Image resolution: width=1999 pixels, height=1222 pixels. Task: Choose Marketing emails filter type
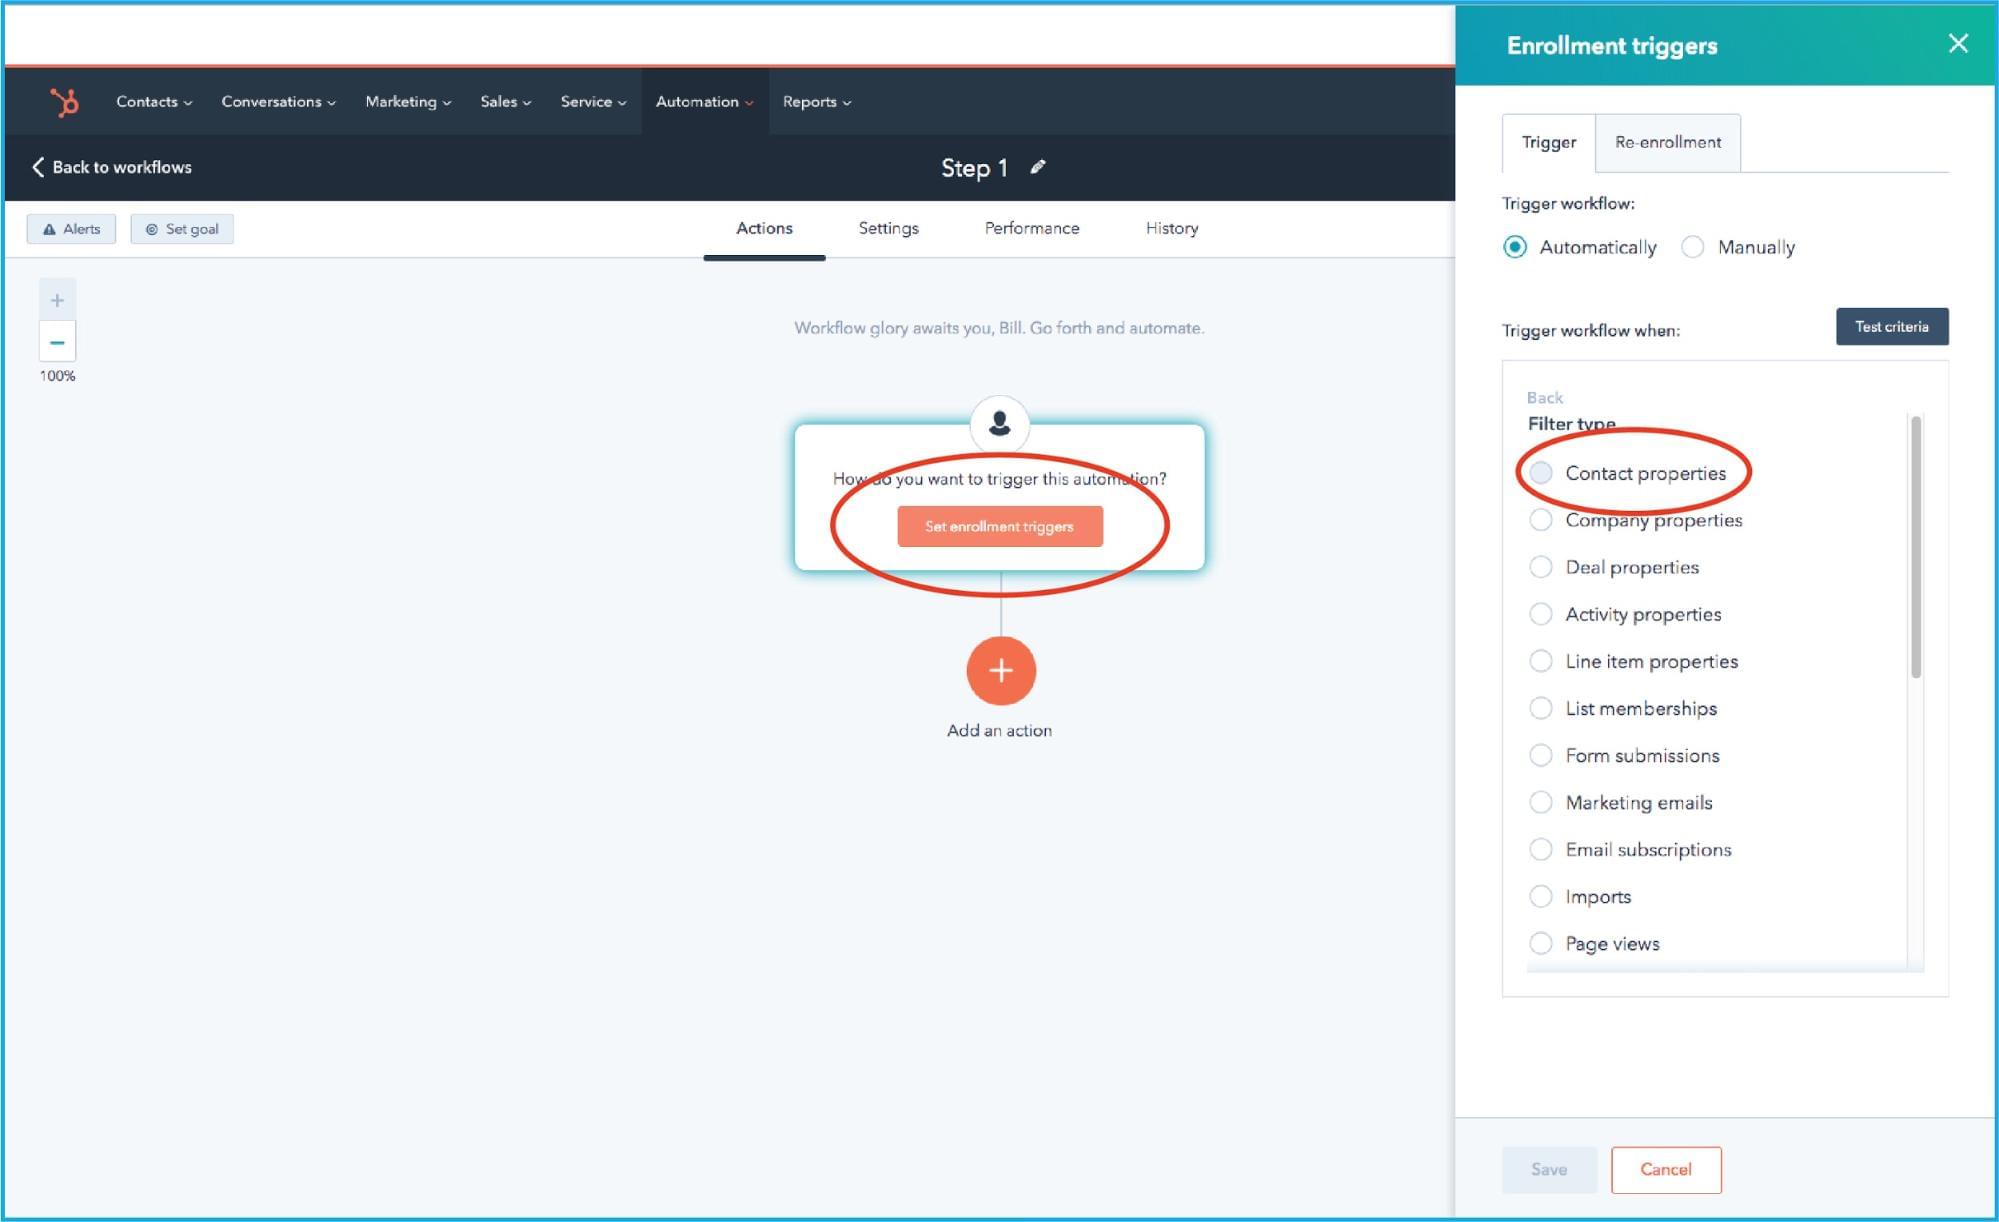tap(1541, 802)
